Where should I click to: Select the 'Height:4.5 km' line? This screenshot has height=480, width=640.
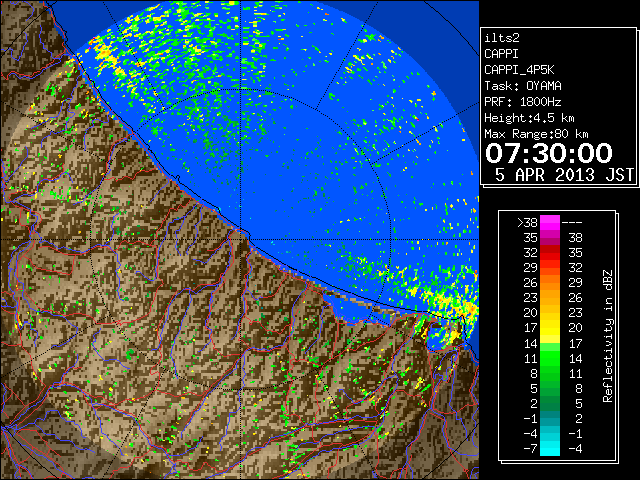529,118
